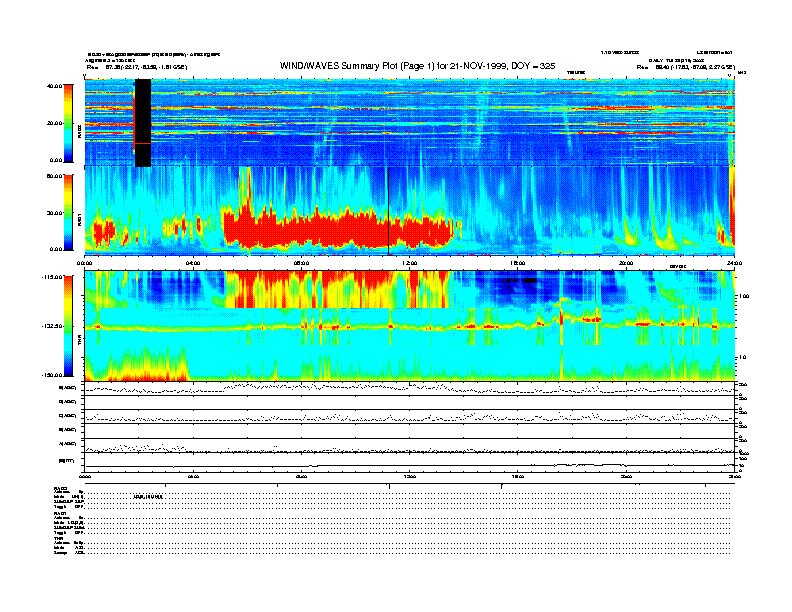This screenshot has height=612, width=792.
Task: Click the 20.00 label on RAD2 color bar
Action: coord(54,123)
